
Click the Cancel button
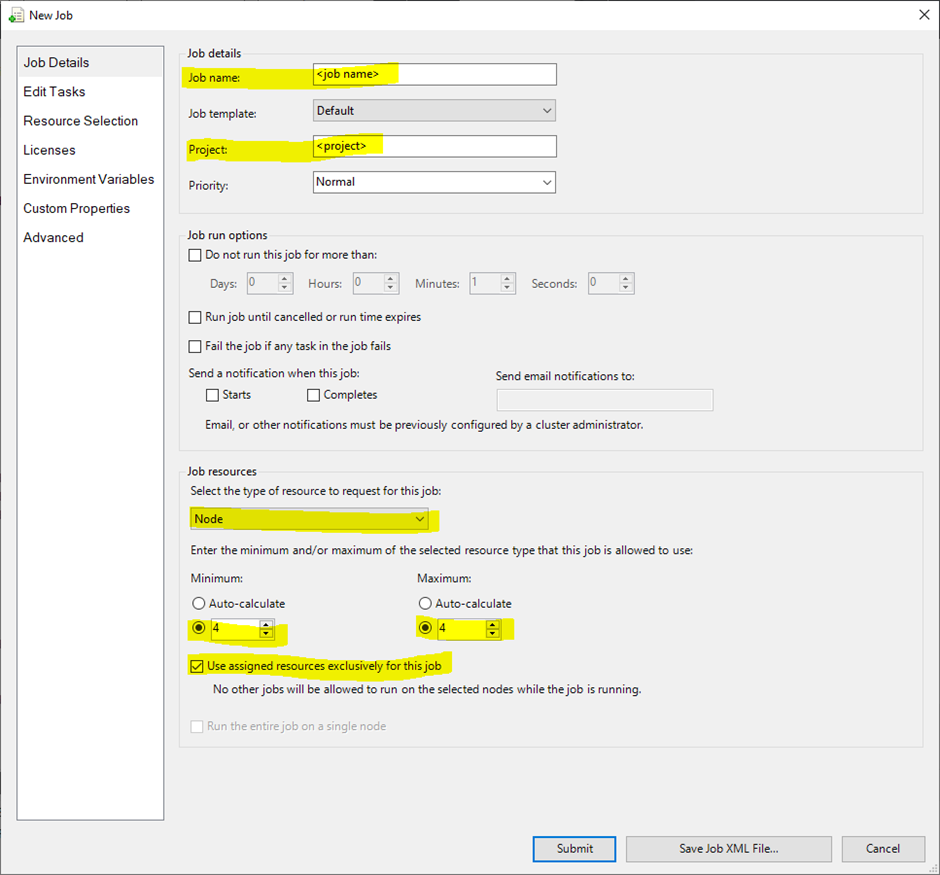point(883,849)
